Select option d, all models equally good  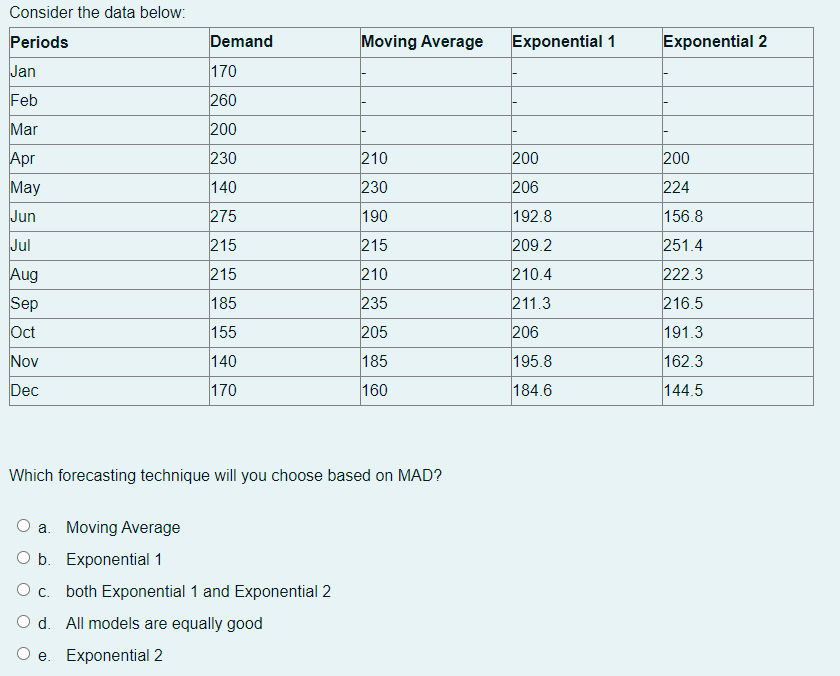(x=22, y=622)
